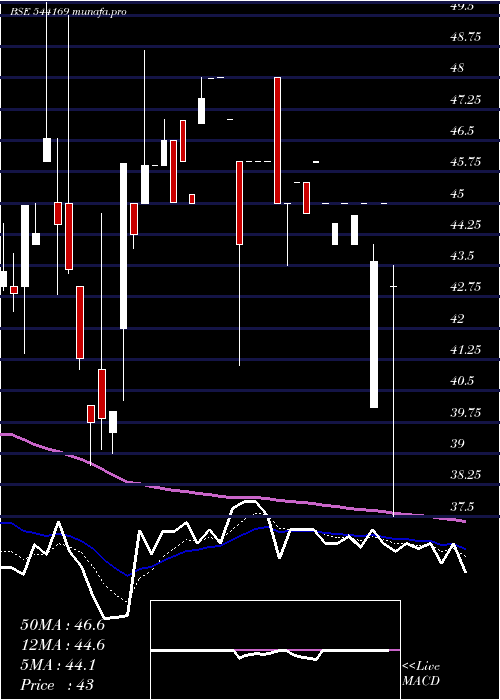Click the '<<Live MACD' label
The width and height of the screenshot is (500, 700).
click(421, 674)
